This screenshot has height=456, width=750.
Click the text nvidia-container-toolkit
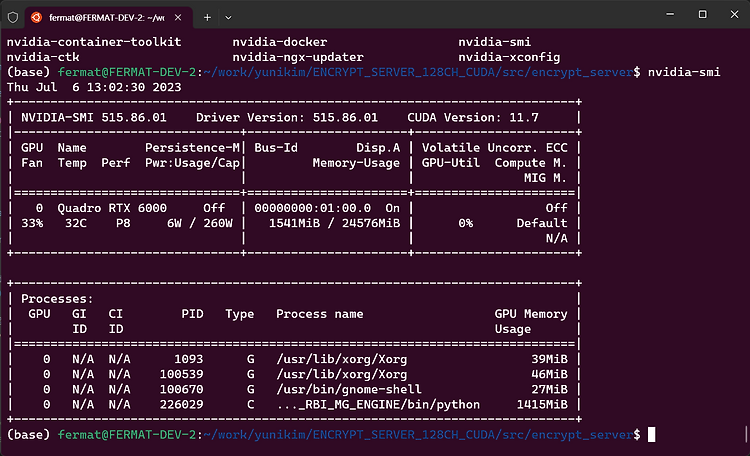pos(94,42)
